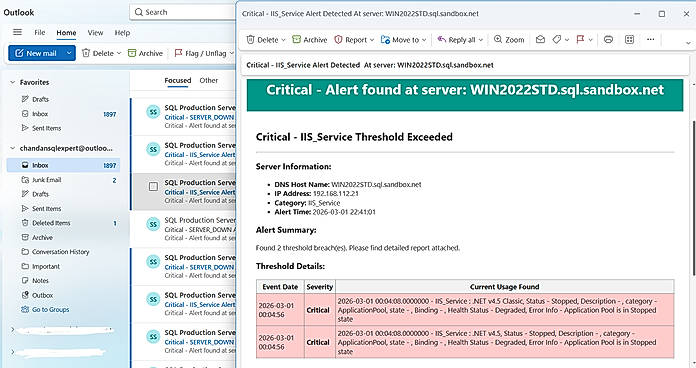Click Reply all in the message window
The height and width of the screenshot is (368, 696).
point(456,40)
